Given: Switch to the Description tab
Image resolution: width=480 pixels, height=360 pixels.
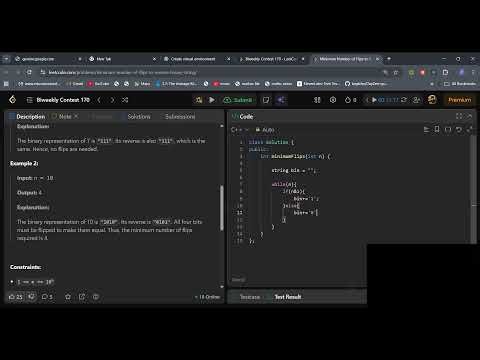Looking at the screenshot, I should (x=27, y=117).
